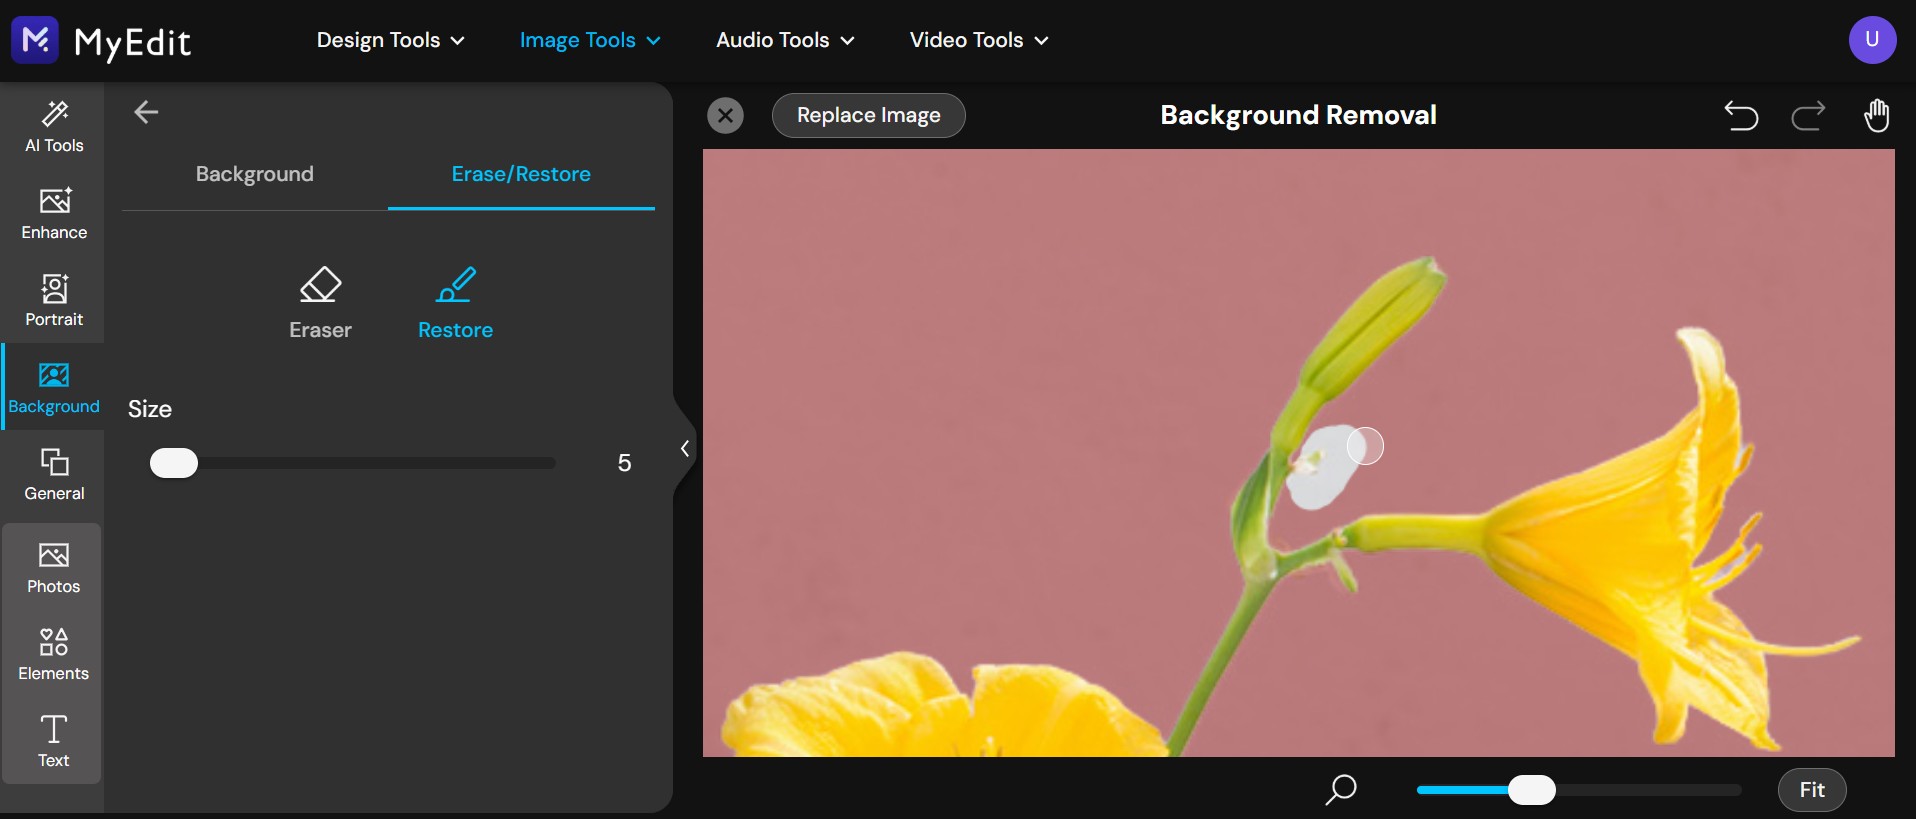The image size is (1916, 819).
Task: Click the Background Removal title
Action: click(x=1298, y=115)
